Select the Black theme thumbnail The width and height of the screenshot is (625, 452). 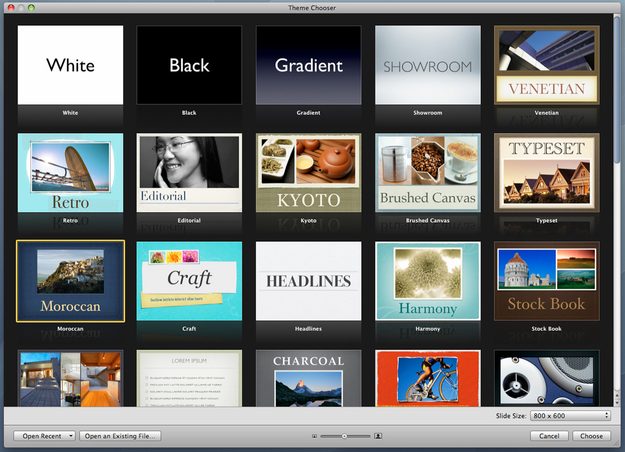[189, 65]
